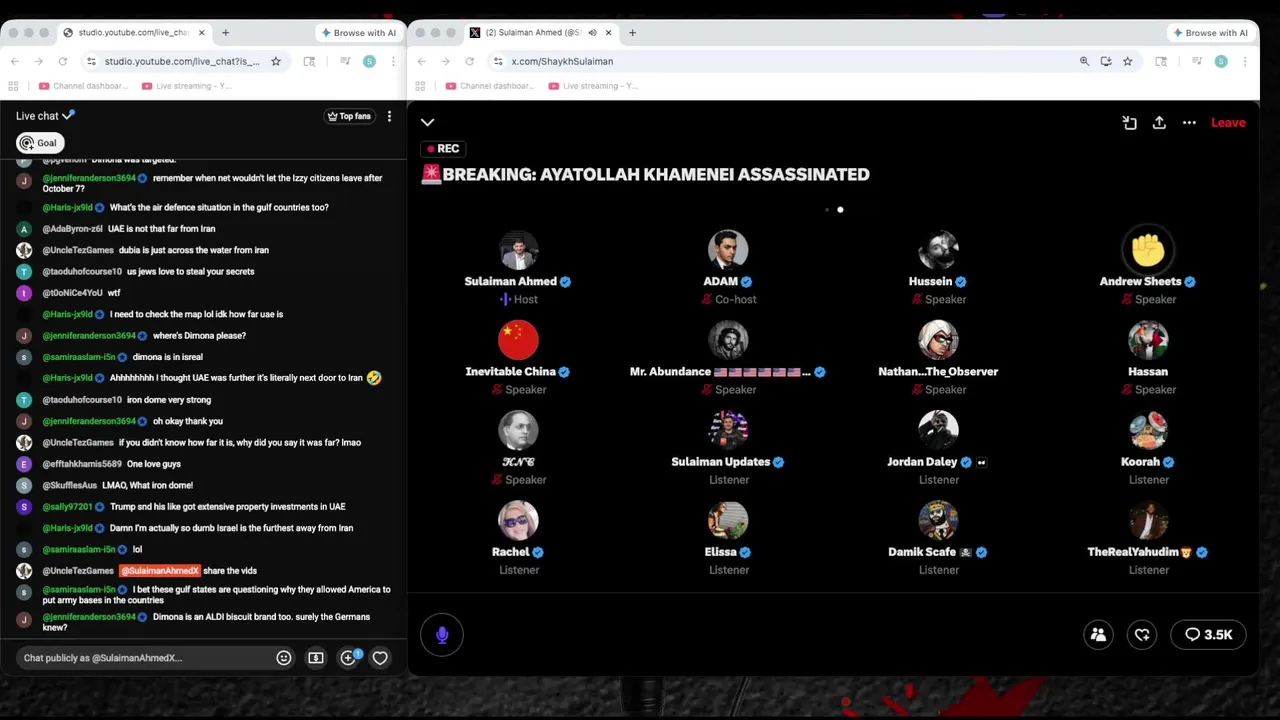Open Andrew Sheets raised-fist avatar
Image resolution: width=1280 pixels, height=720 pixels.
point(1148,250)
